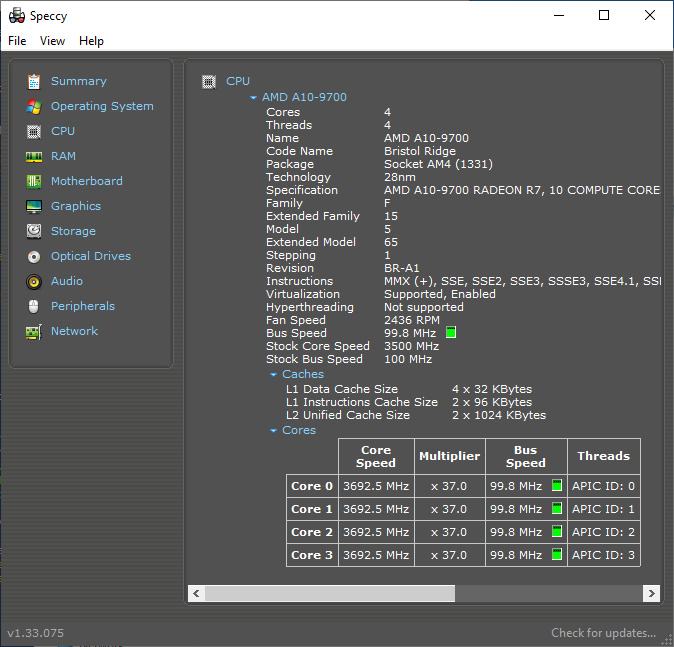Select the RAM memory stick icon
Viewport: 674px width, 647px height.
click(34, 156)
